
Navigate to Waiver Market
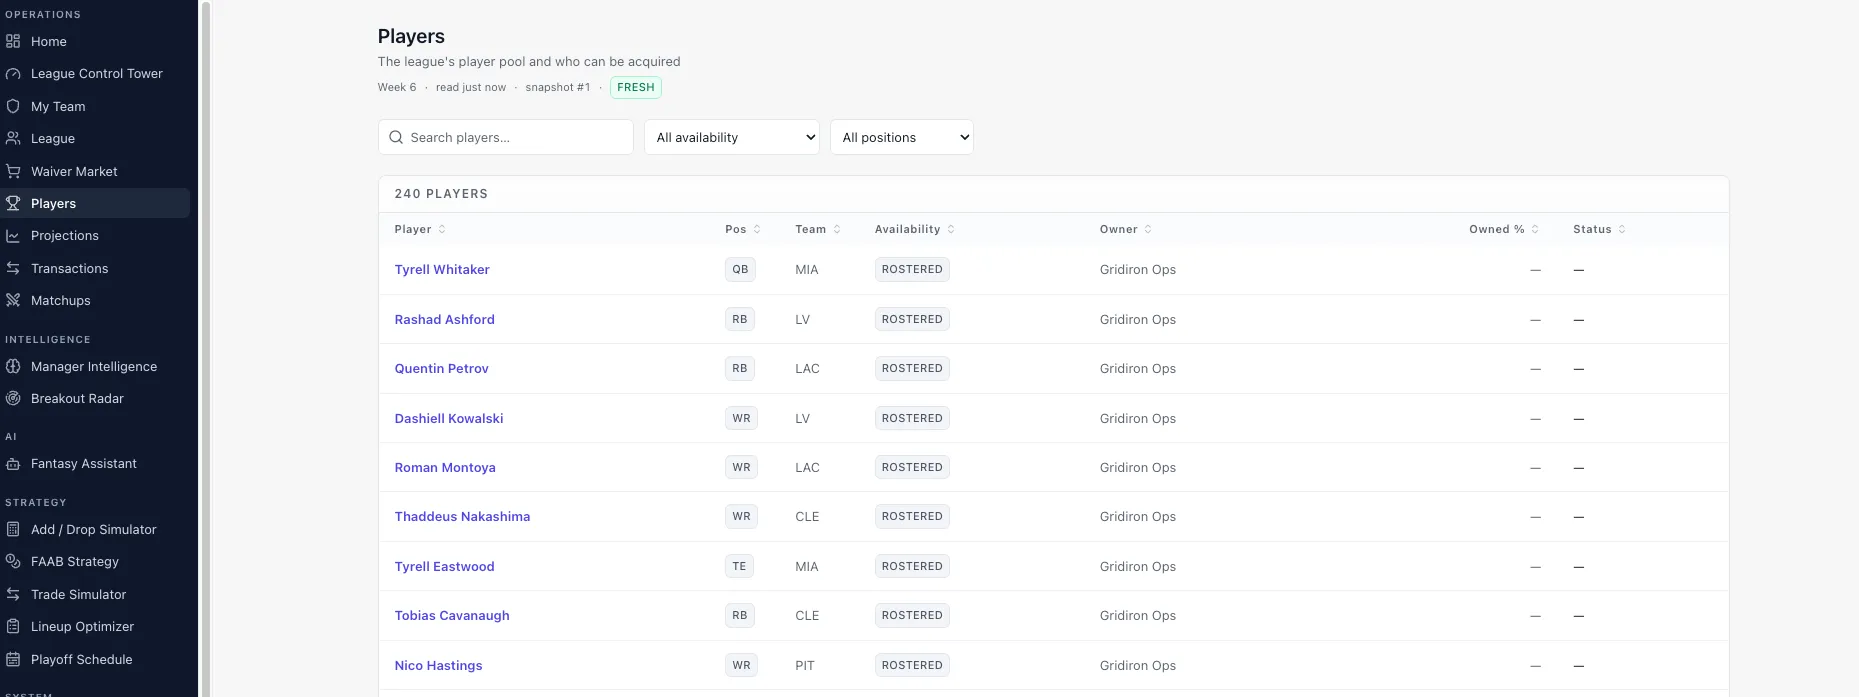point(95,171)
